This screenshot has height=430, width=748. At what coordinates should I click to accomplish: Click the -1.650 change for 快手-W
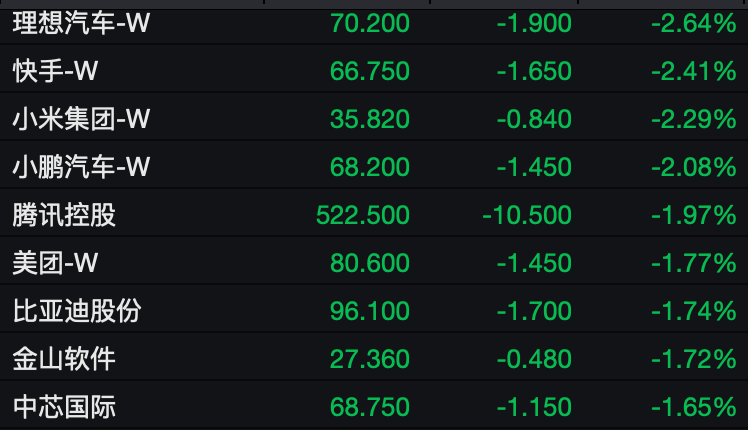(x=534, y=71)
